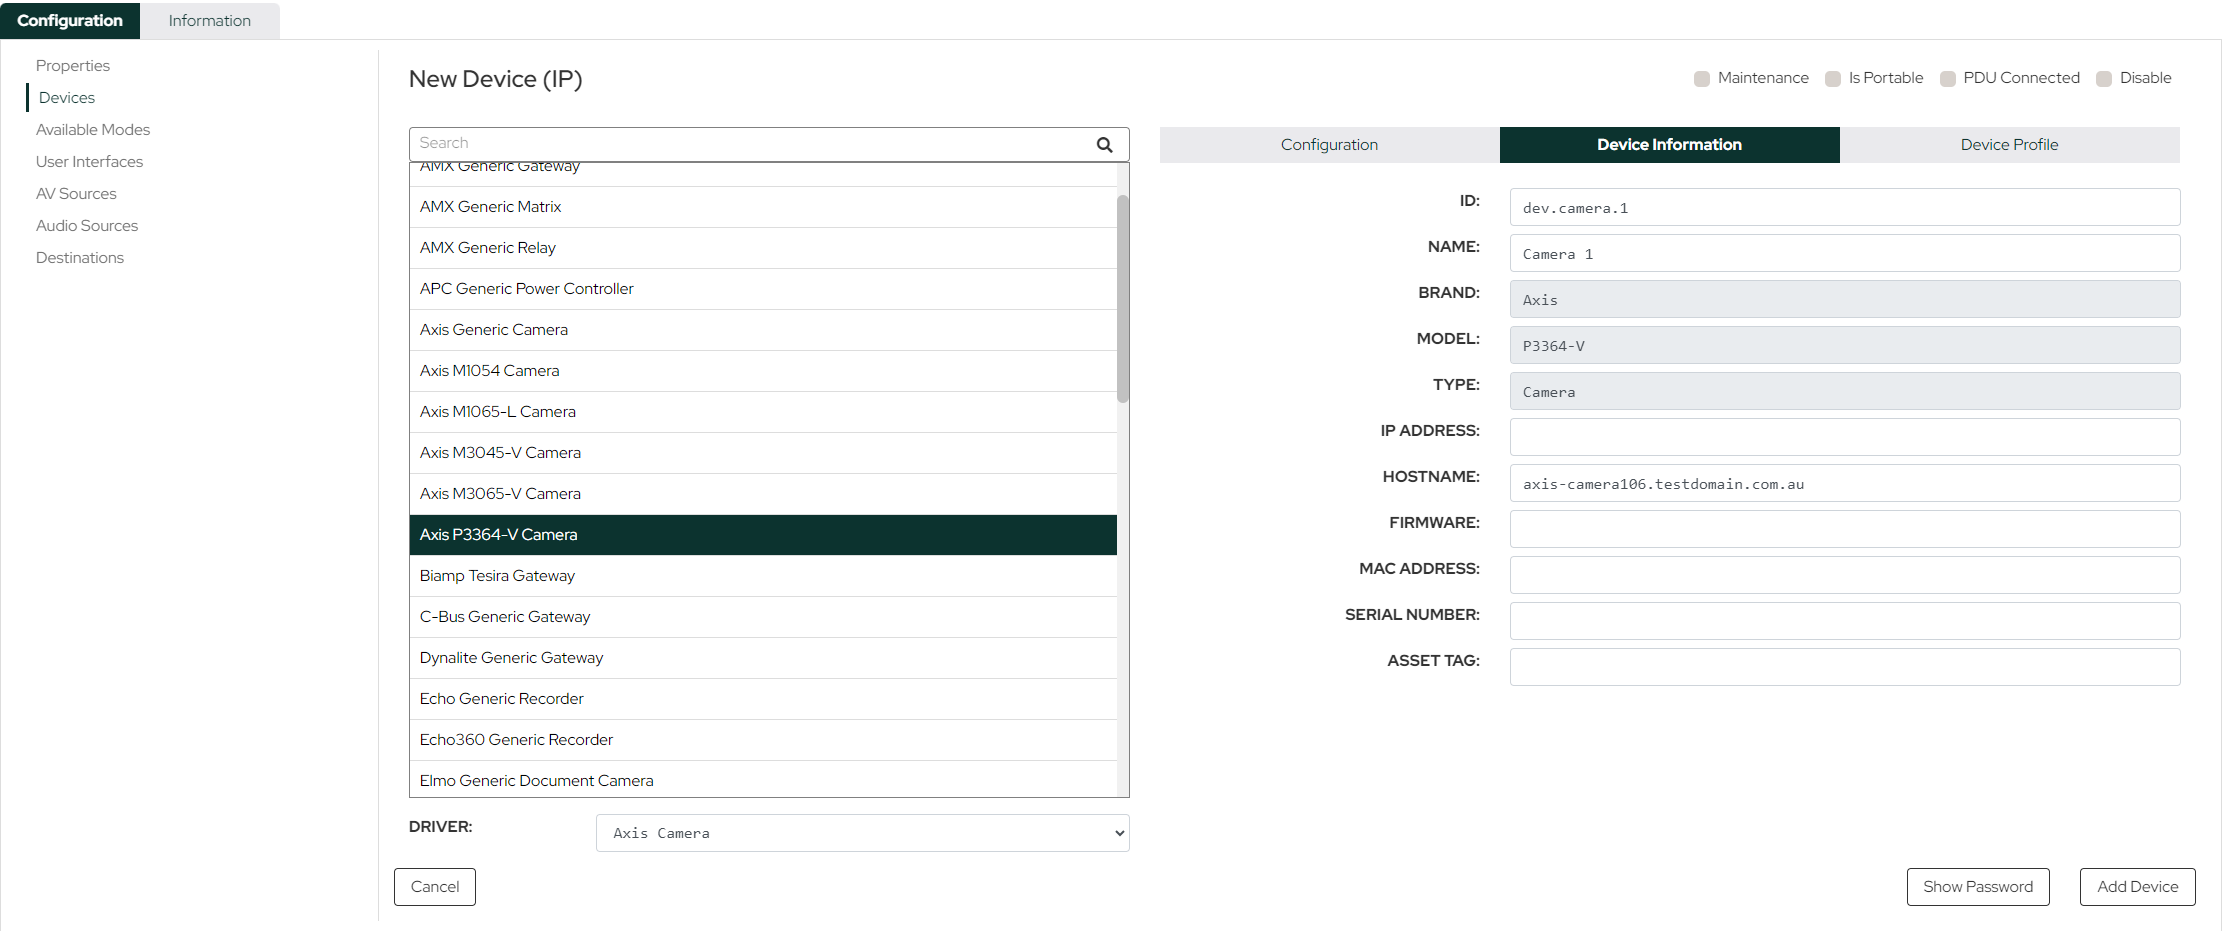Viewport: 2231px width, 931px height.
Task: Click the ASSET TAG input field
Action: (1845, 667)
